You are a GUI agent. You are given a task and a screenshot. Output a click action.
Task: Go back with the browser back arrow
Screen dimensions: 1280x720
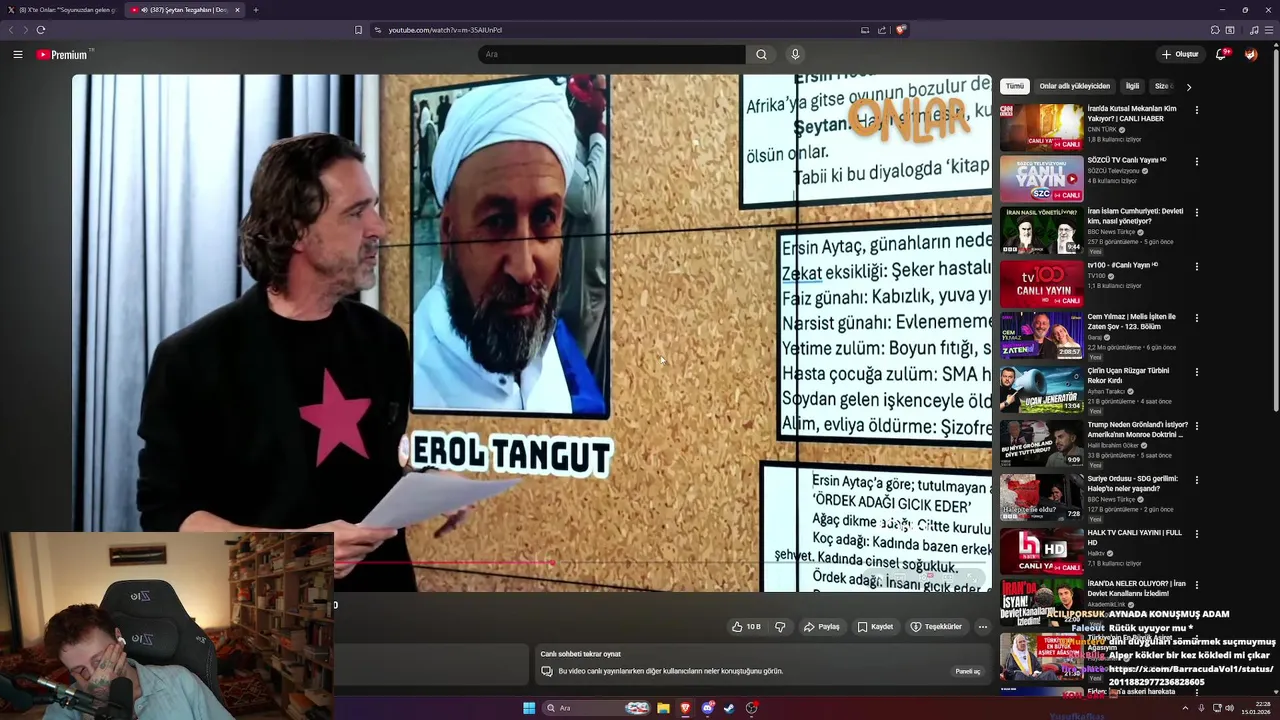[12, 30]
